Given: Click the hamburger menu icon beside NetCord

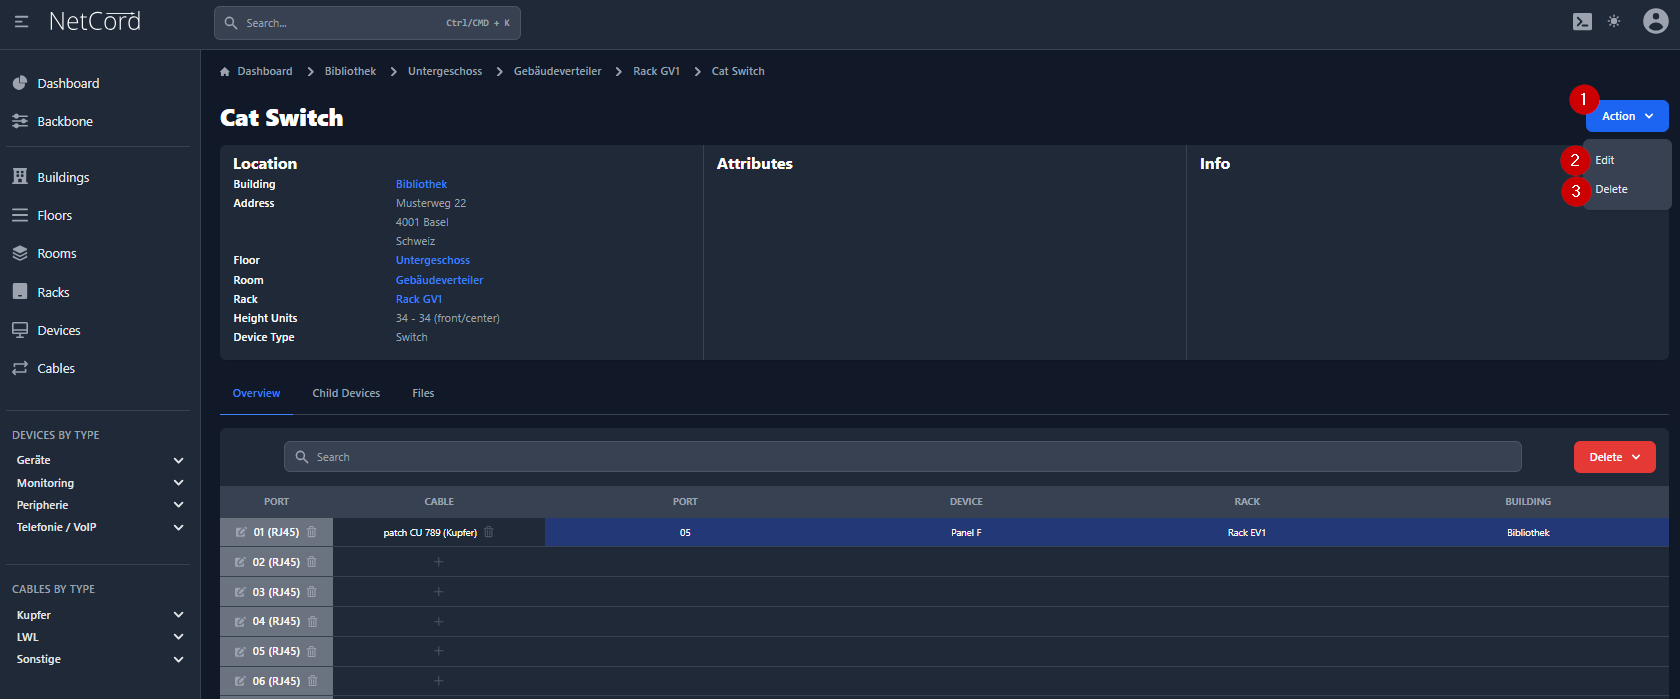Looking at the screenshot, I should pos(21,22).
